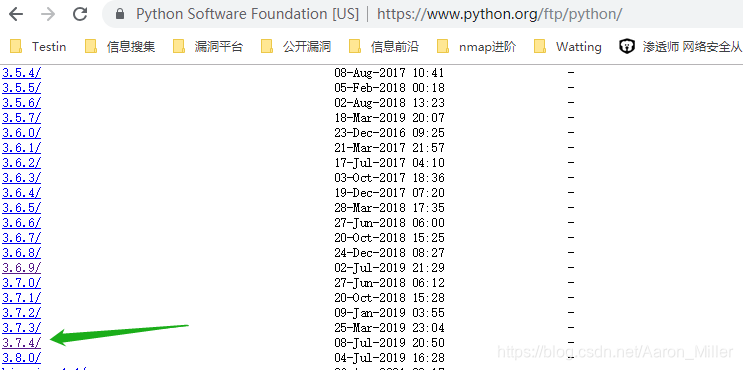Click the date 21-Mar-2017 21:57

tap(389, 148)
